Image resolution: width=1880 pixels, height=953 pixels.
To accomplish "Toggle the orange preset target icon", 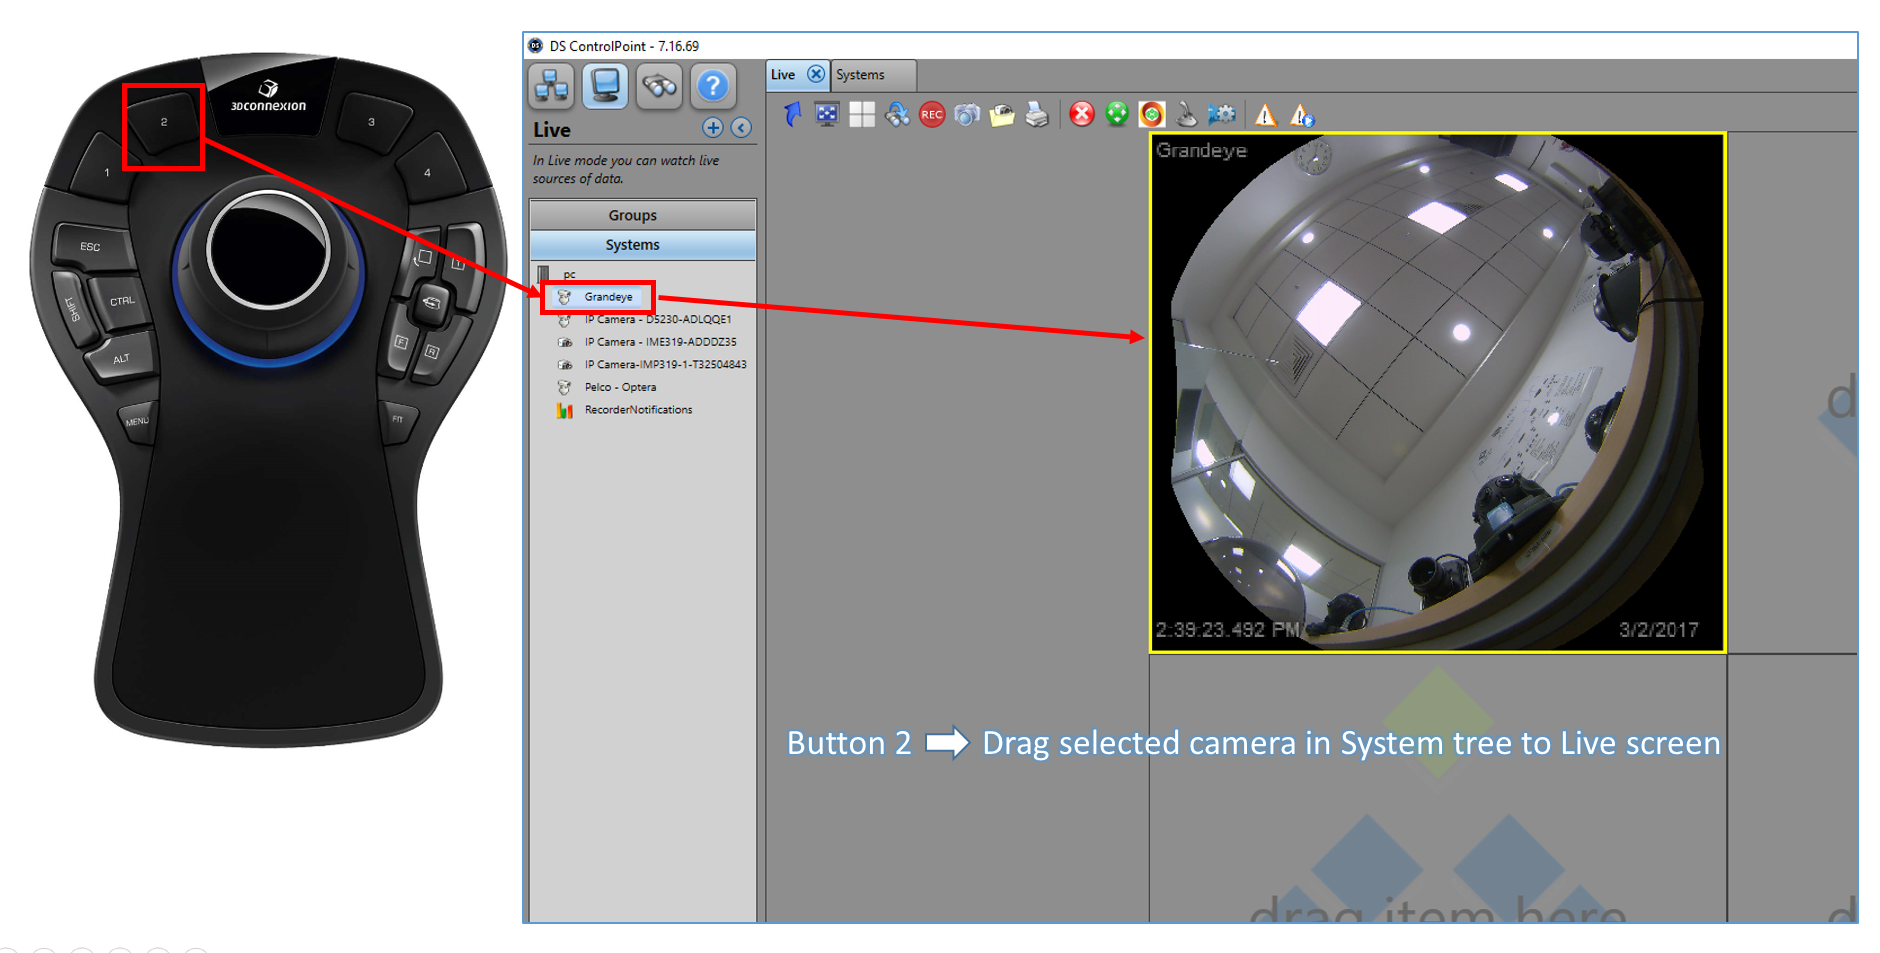I will pyautogui.click(x=1152, y=115).
